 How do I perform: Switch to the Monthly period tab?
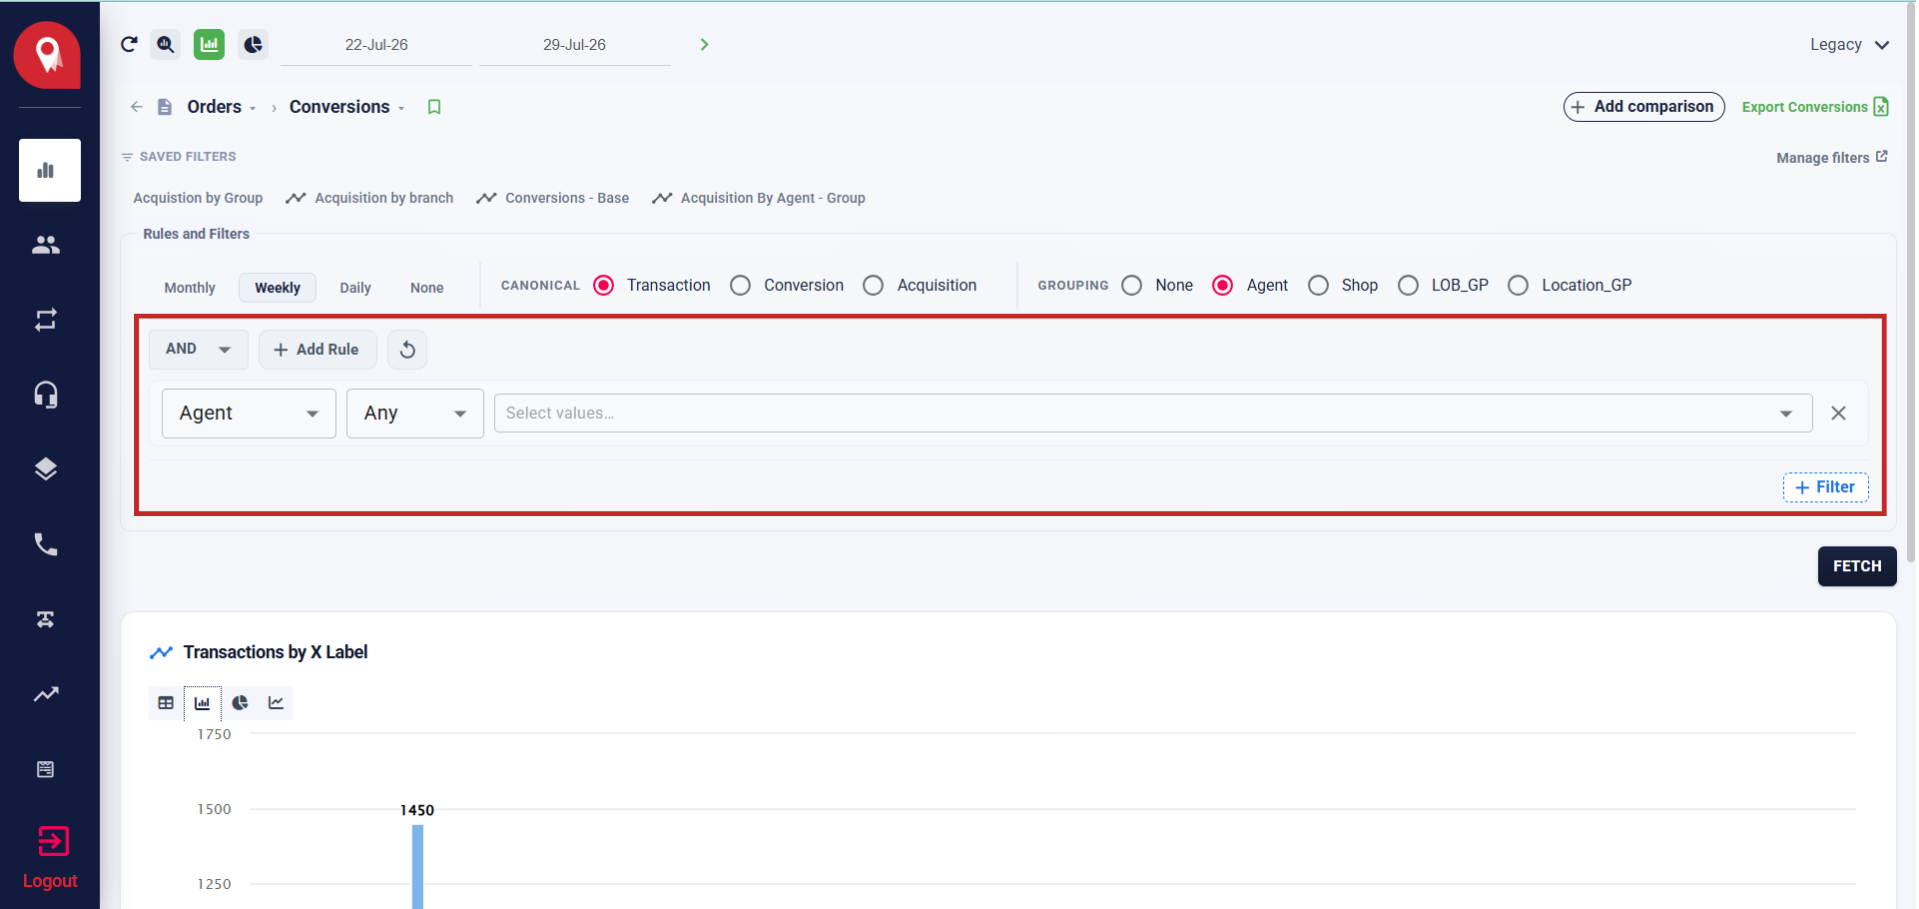[189, 288]
